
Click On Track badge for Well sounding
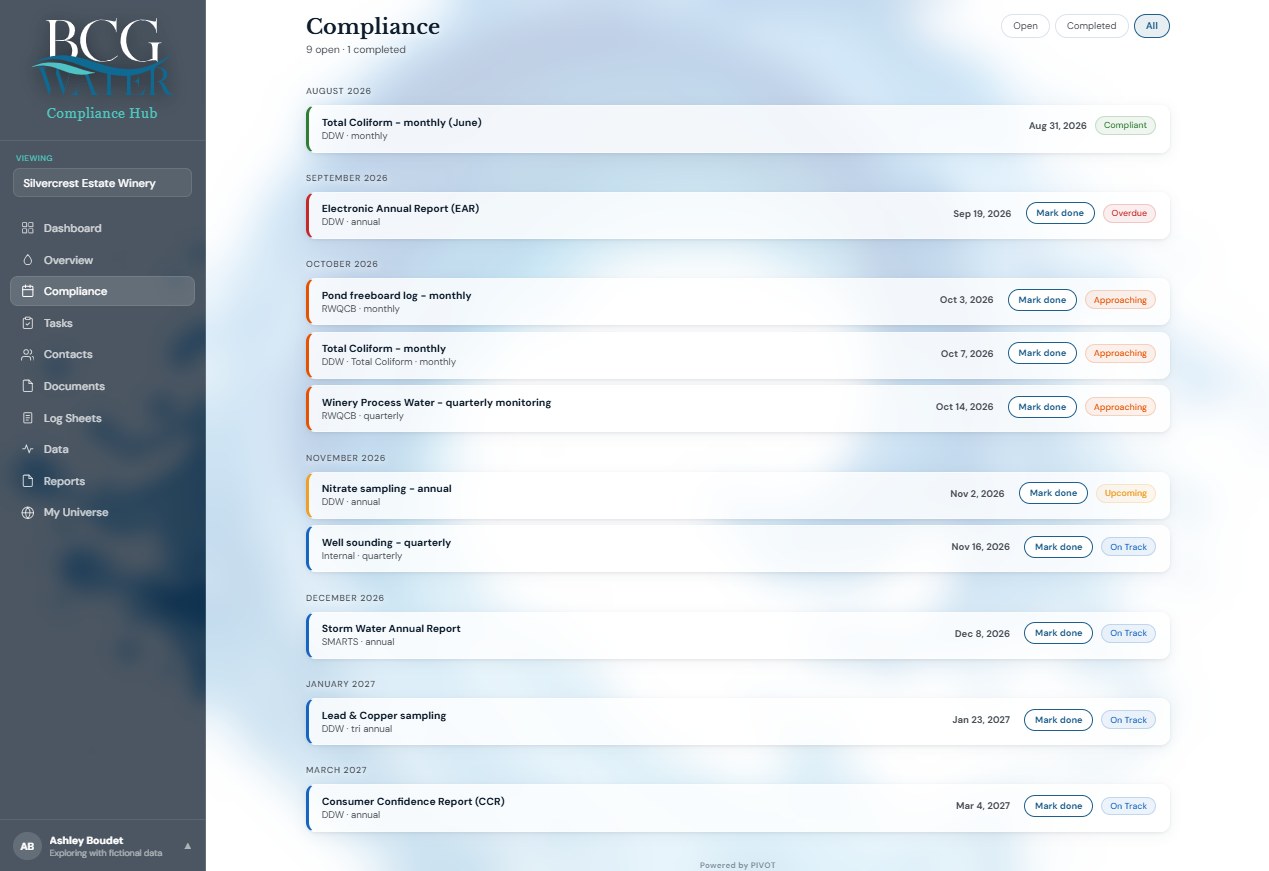[1128, 547]
